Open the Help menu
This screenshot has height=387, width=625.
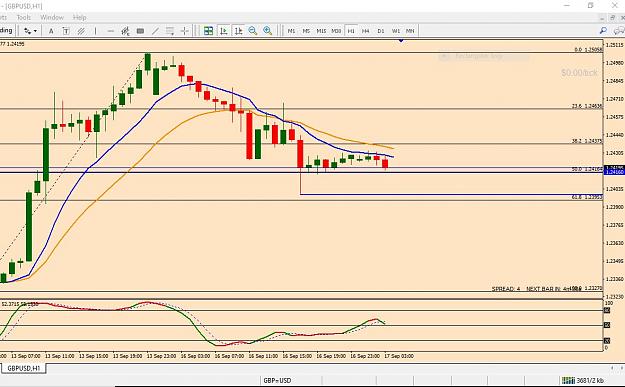[79, 18]
